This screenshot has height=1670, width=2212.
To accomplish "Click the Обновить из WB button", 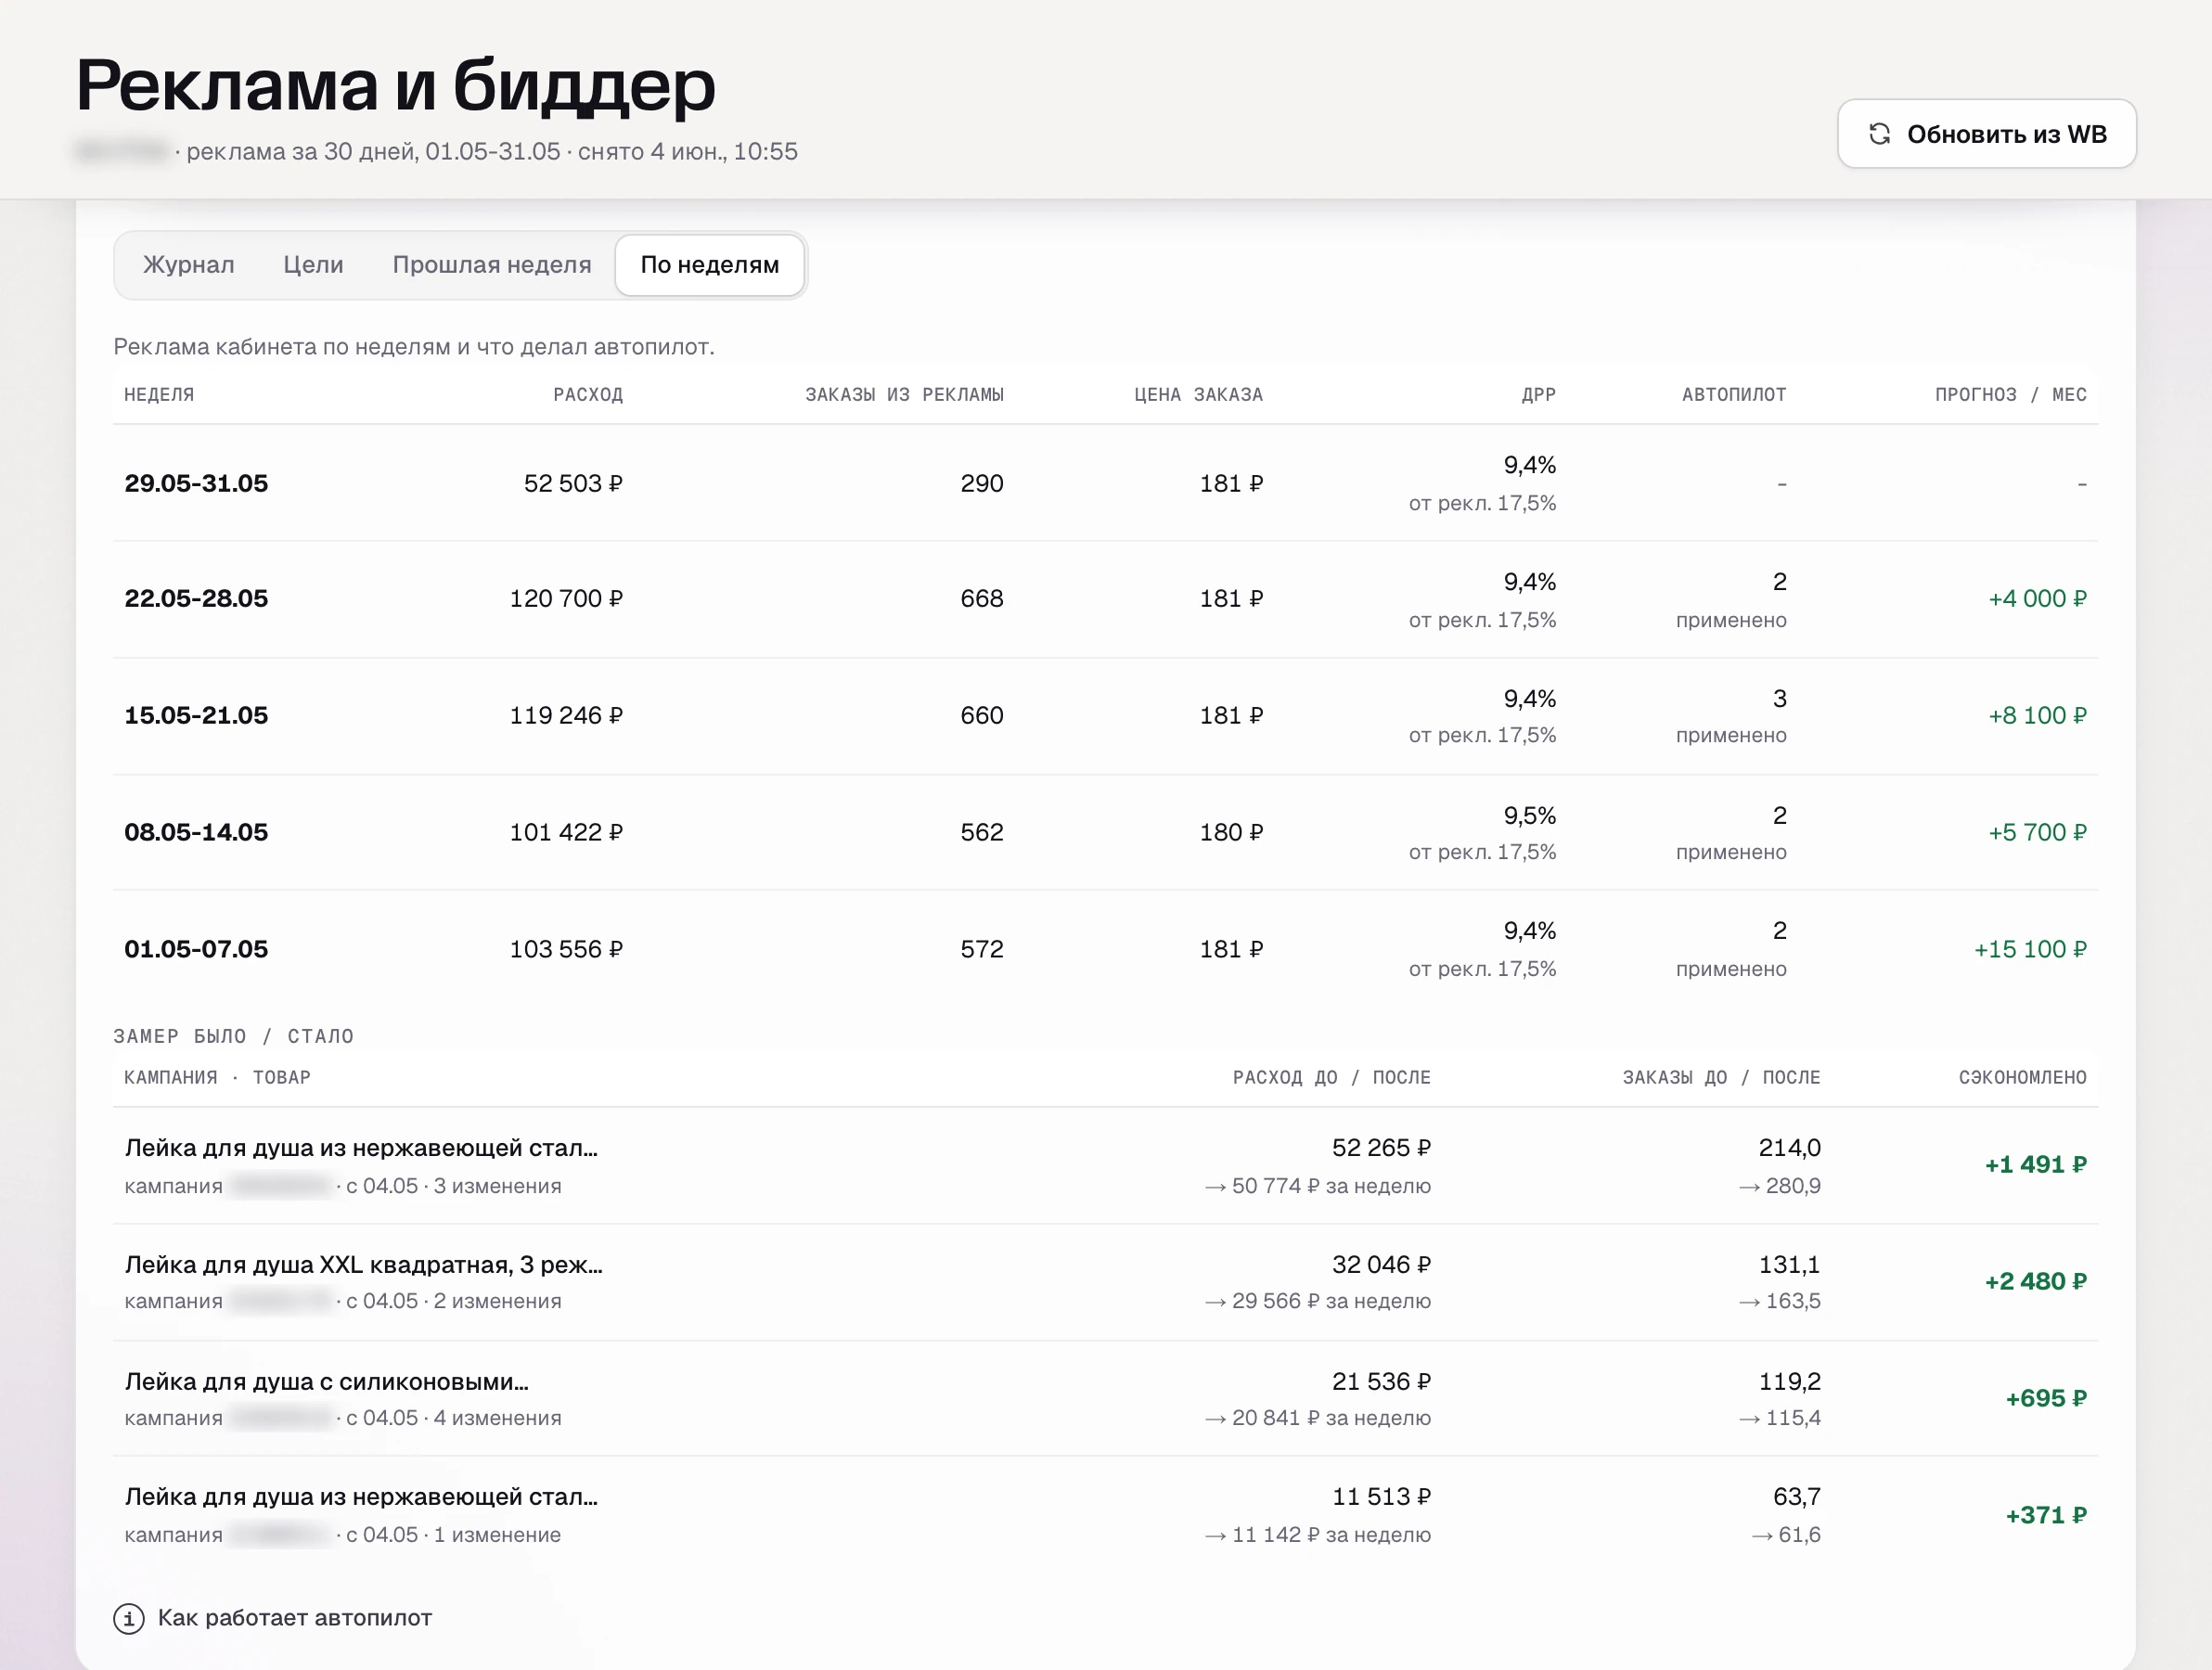I will click(x=1987, y=134).
